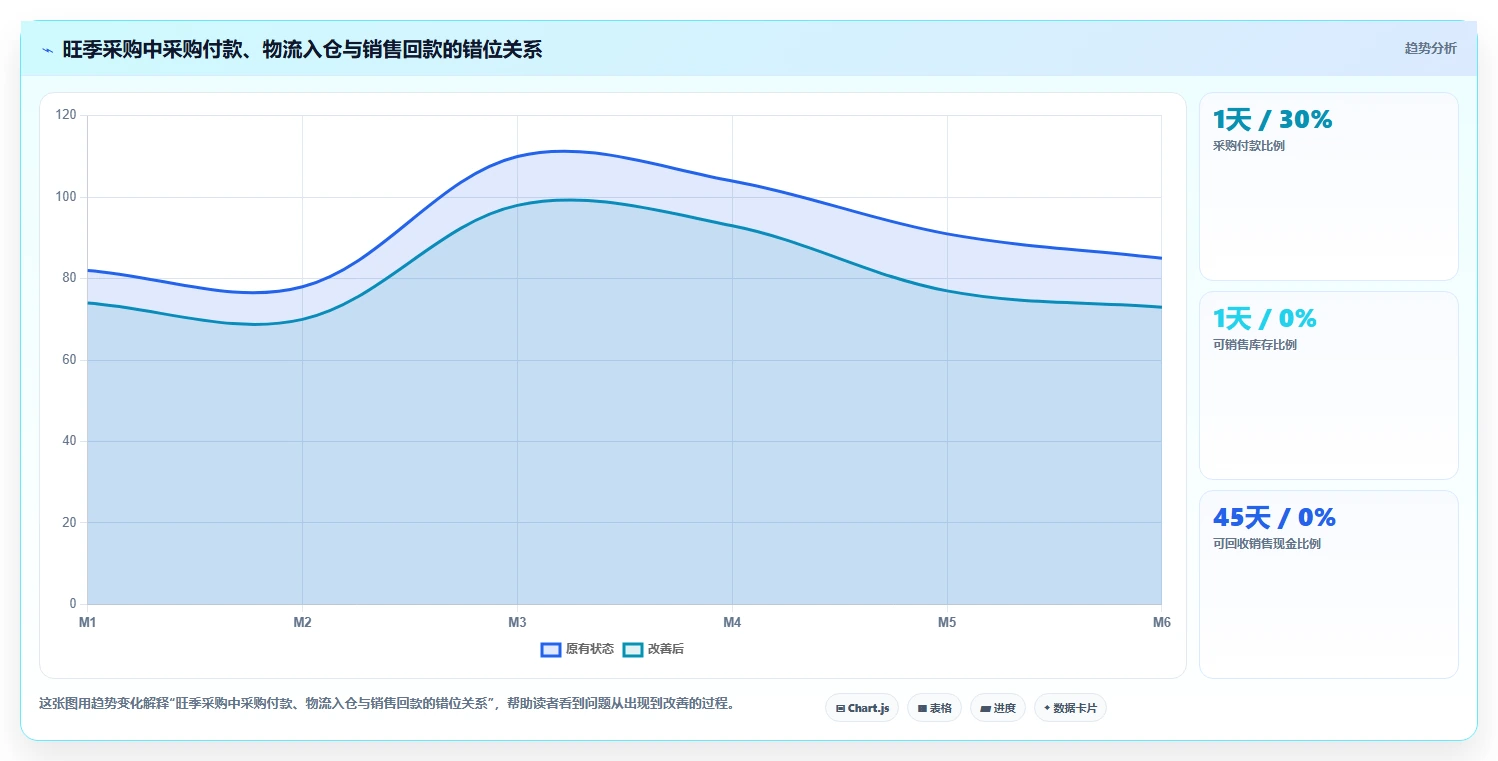Click the 20 y-axis tick label

pyautogui.click(x=69, y=523)
